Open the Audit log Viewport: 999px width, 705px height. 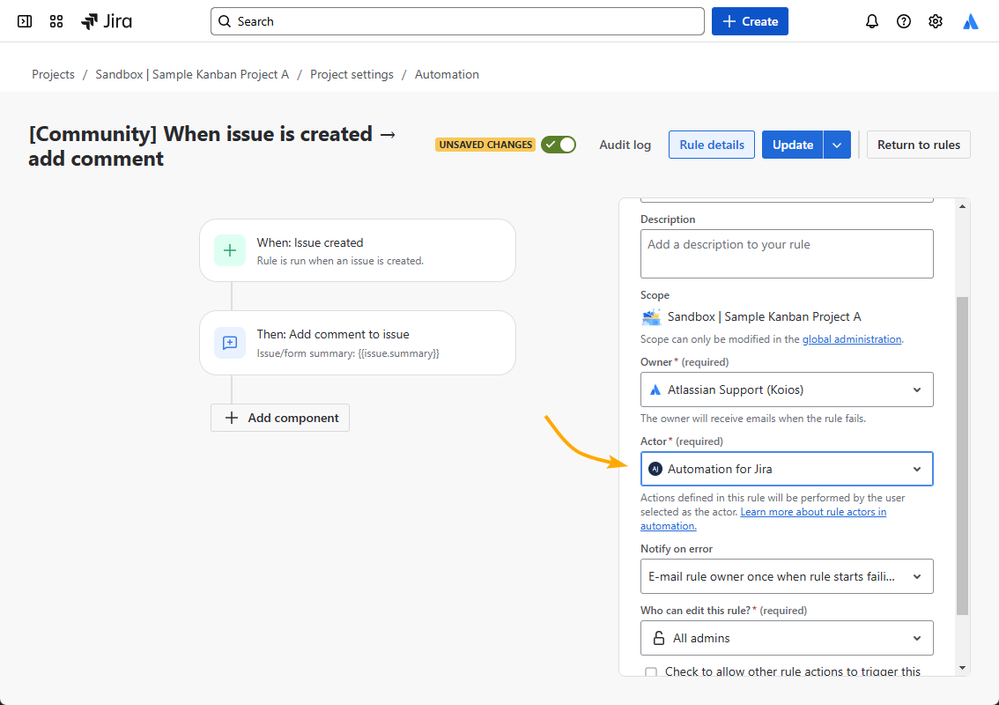(x=625, y=145)
